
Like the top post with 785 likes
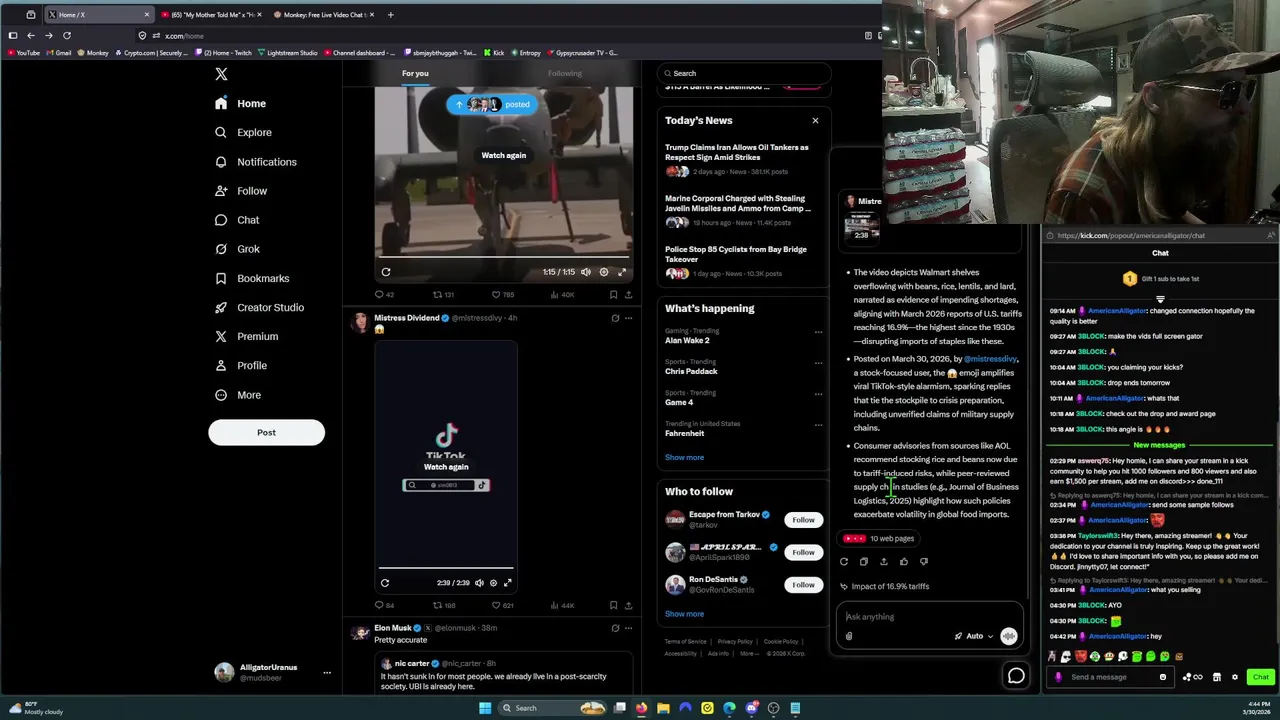496,295
